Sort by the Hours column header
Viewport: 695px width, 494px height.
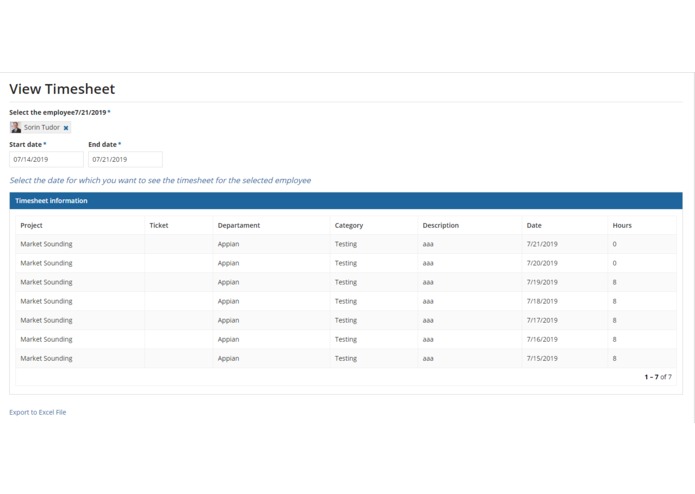[x=622, y=226]
